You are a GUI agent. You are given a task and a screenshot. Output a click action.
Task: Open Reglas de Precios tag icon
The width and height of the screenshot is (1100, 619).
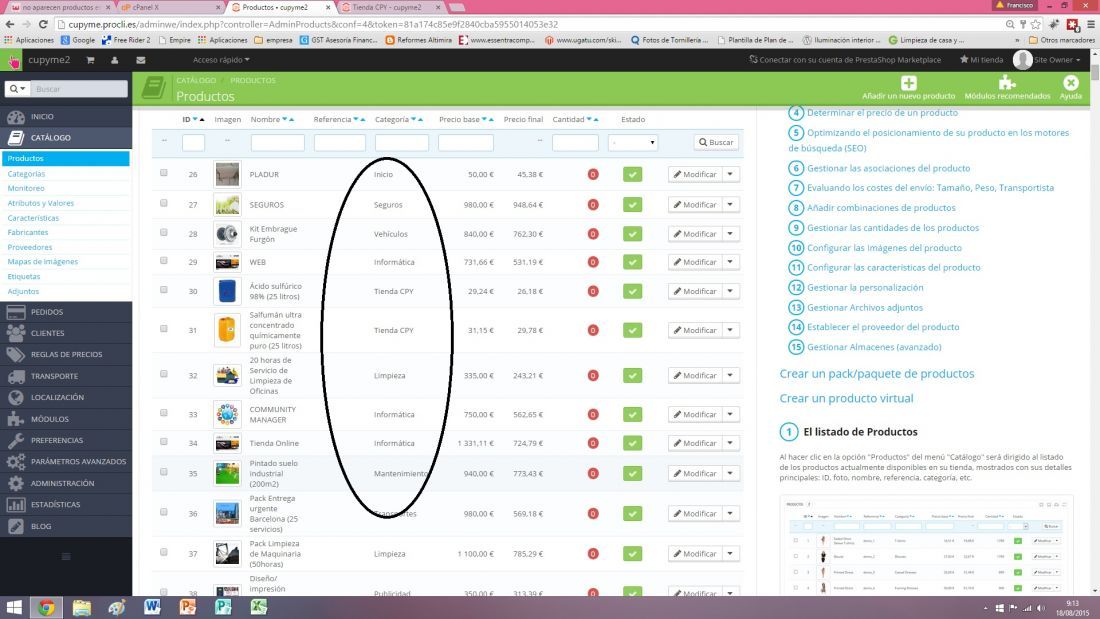[x=15, y=354]
